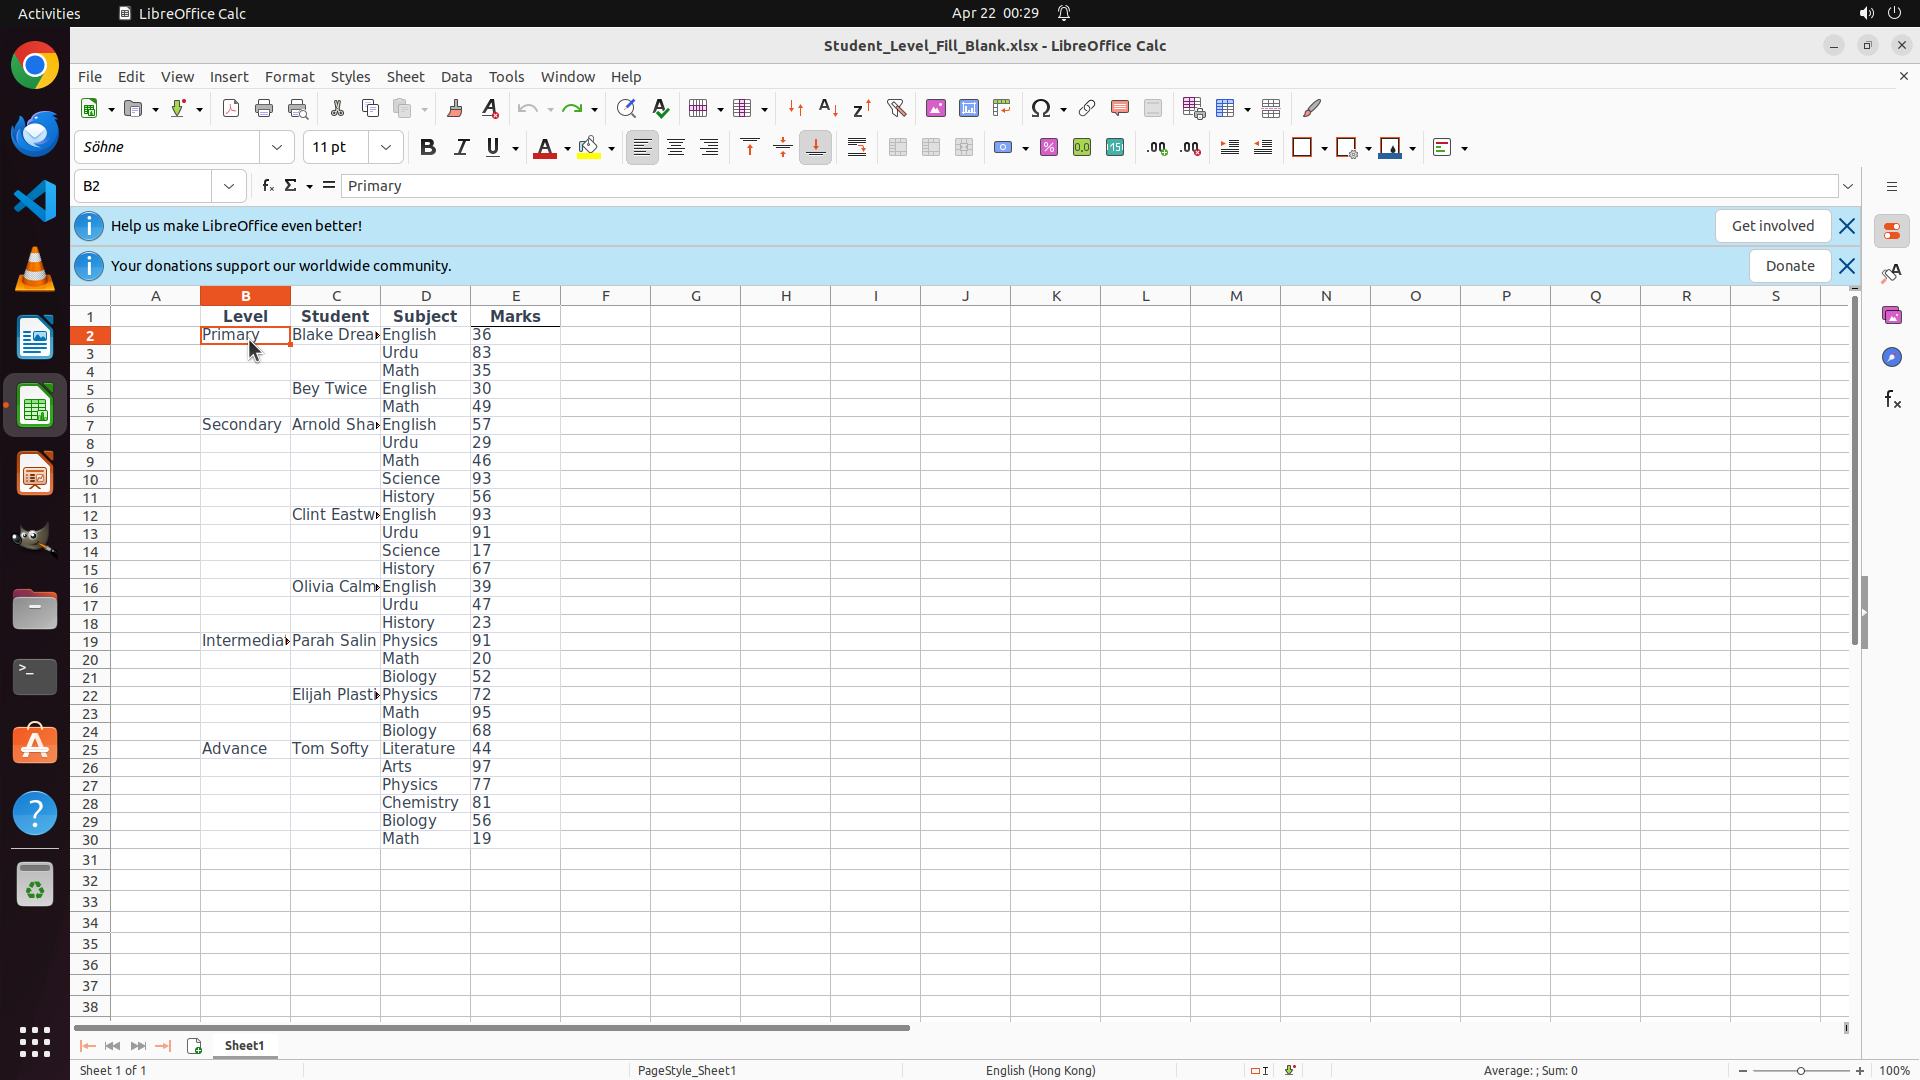
Task: Click the Clone Formatting paintbrush
Action: (x=455, y=108)
